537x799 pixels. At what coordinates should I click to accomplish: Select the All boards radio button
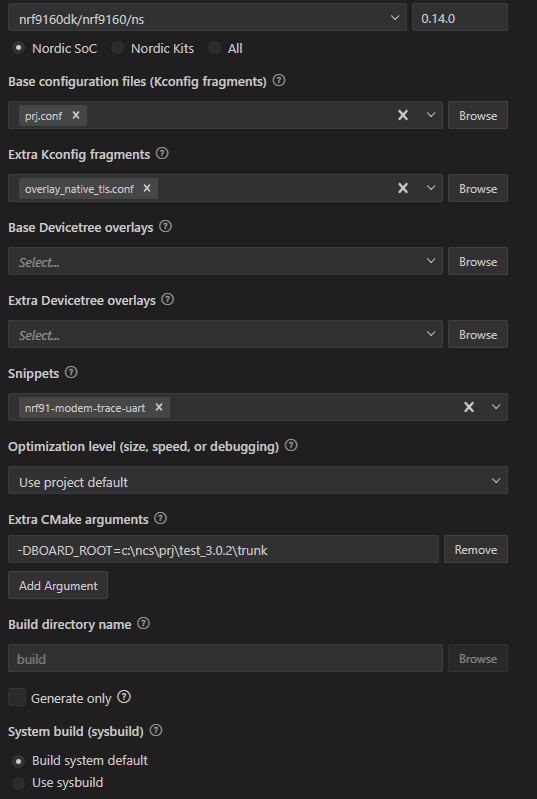click(214, 48)
